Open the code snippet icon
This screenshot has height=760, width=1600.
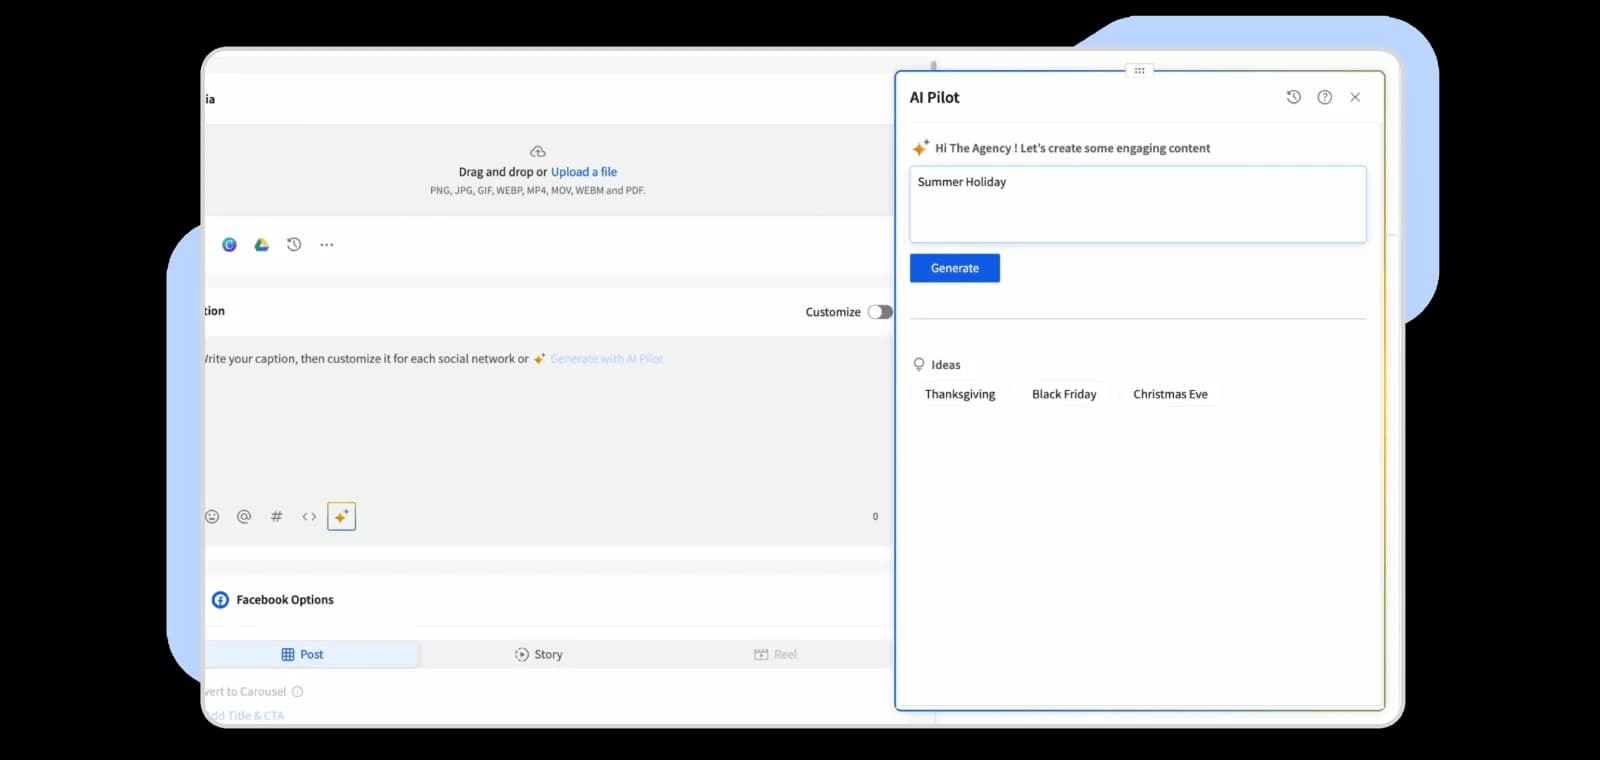coord(309,517)
